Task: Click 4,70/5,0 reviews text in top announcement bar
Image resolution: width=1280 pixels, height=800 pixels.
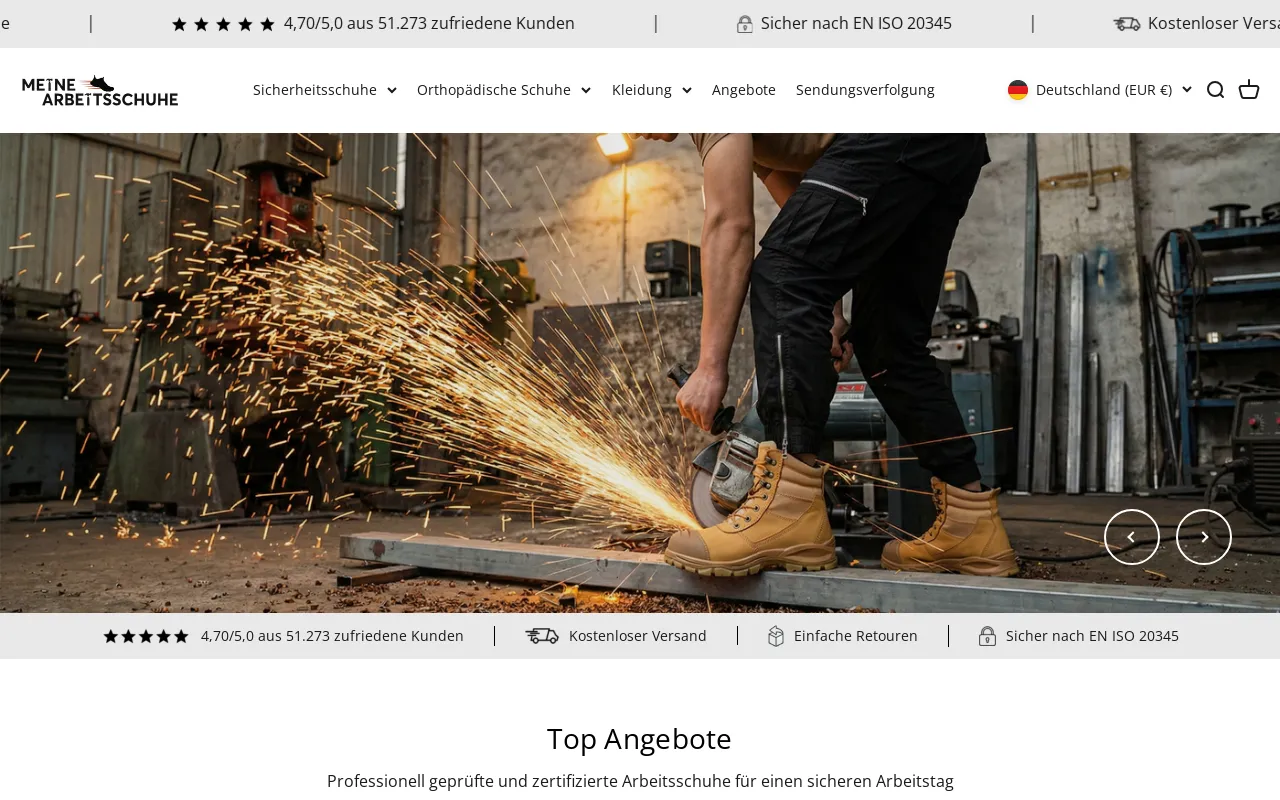Action: tap(428, 23)
